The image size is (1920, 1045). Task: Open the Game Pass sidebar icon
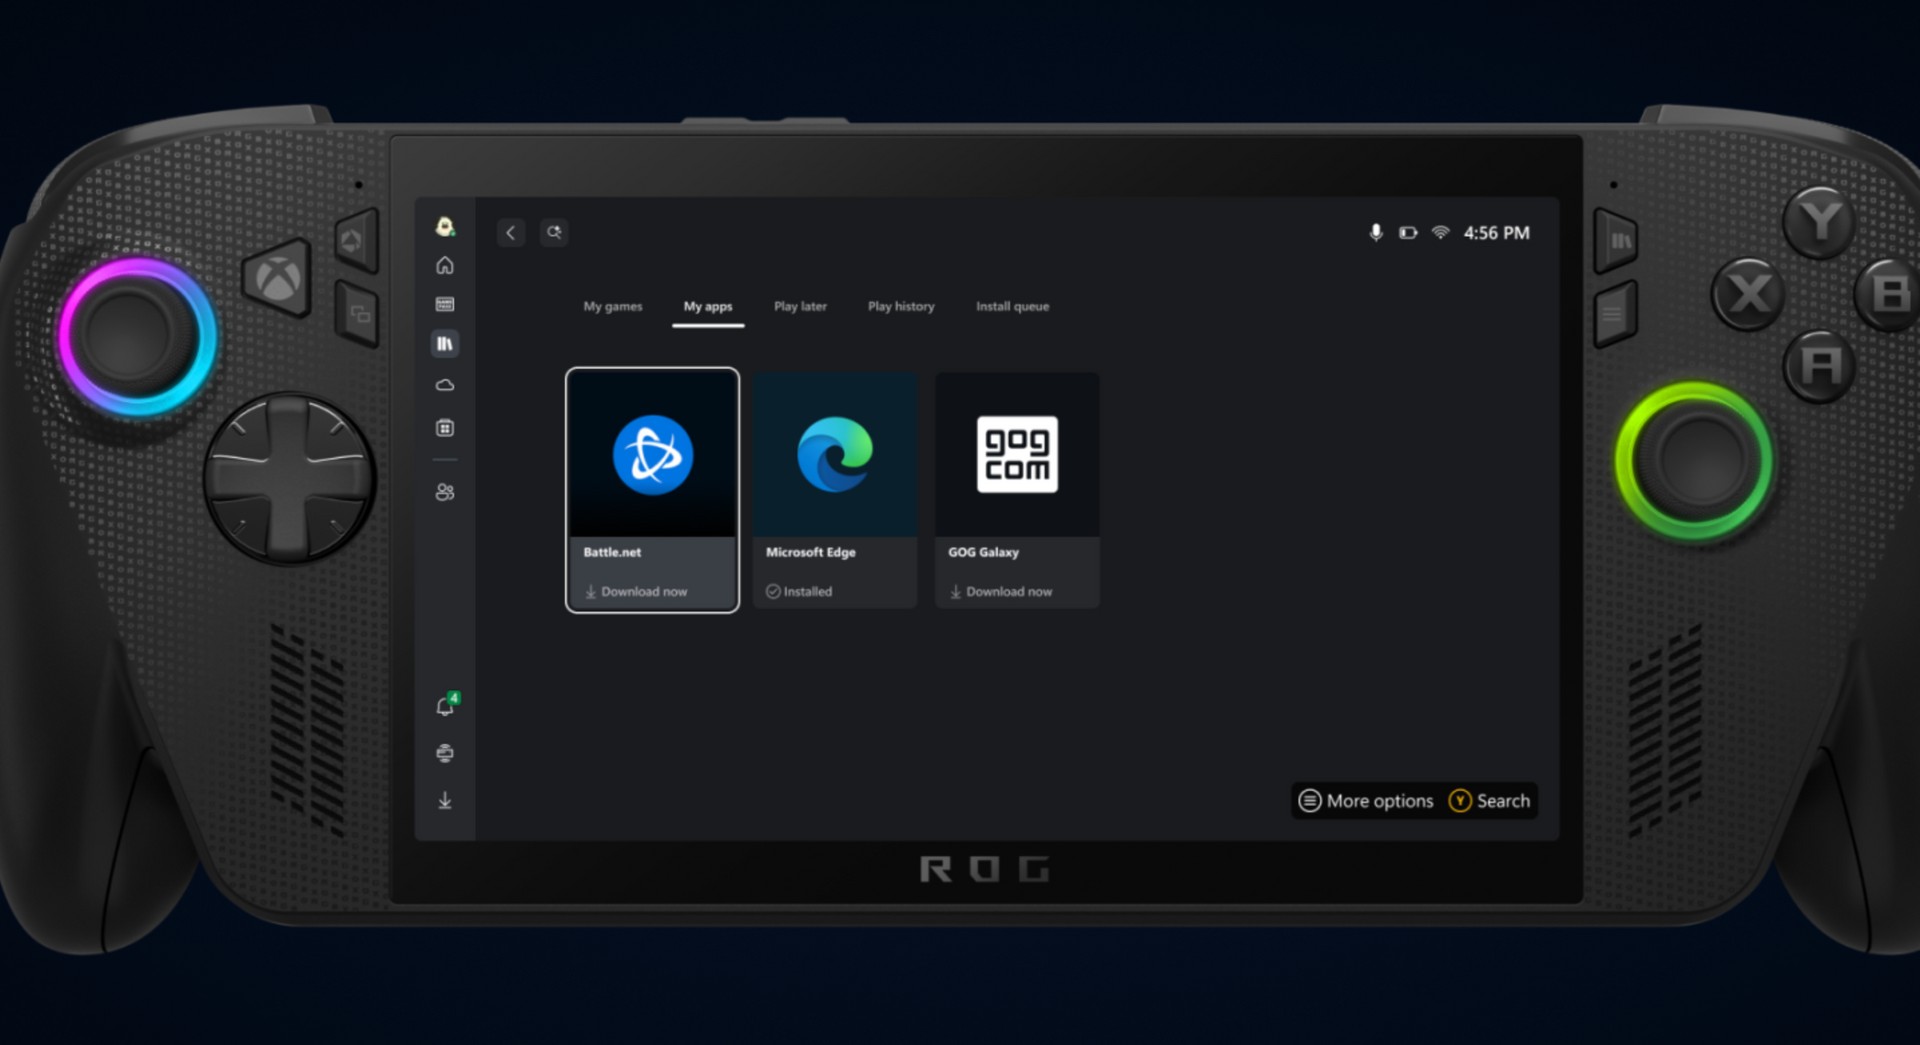[x=445, y=304]
